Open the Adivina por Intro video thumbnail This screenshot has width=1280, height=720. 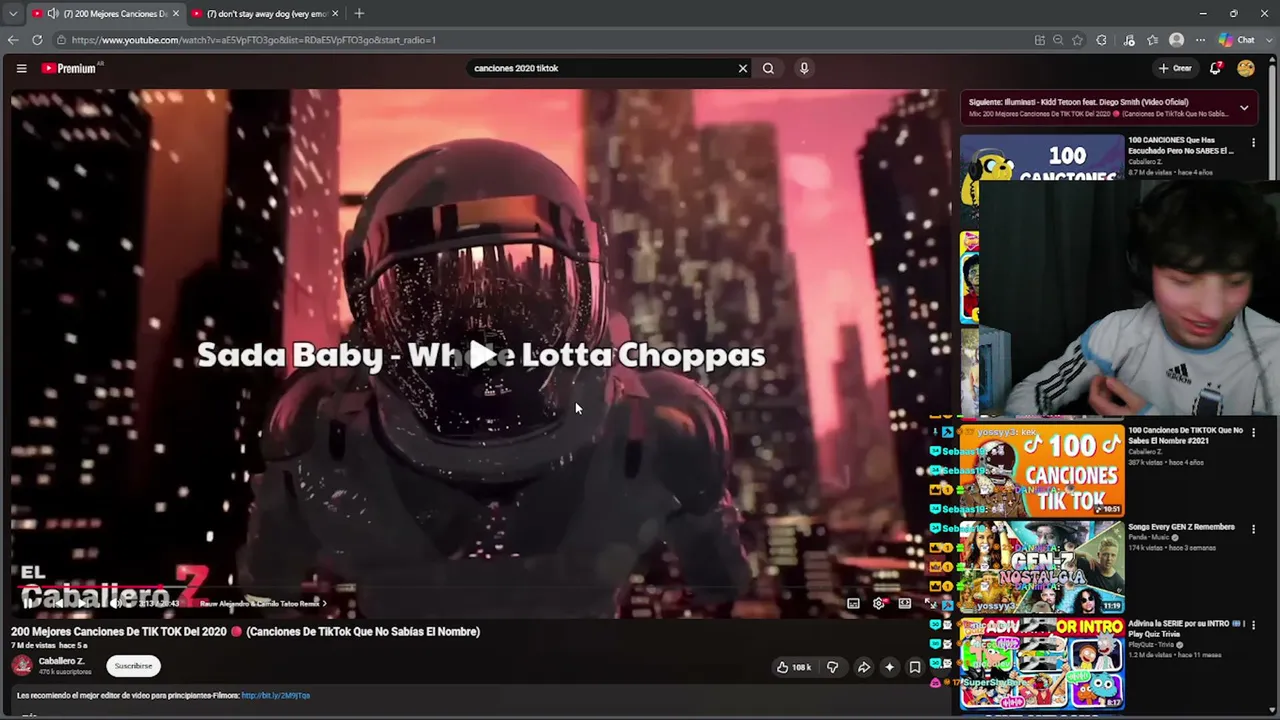(x=1042, y=663)
